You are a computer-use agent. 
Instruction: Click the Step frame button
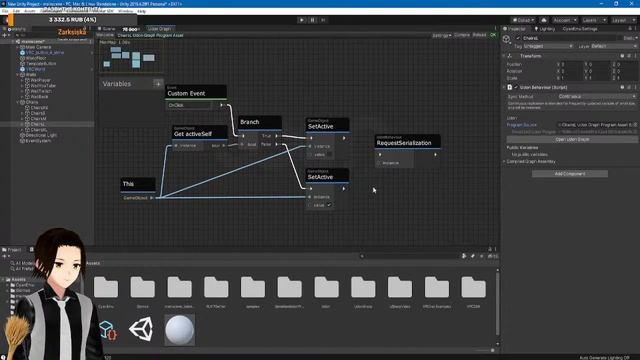coord(323,20)
